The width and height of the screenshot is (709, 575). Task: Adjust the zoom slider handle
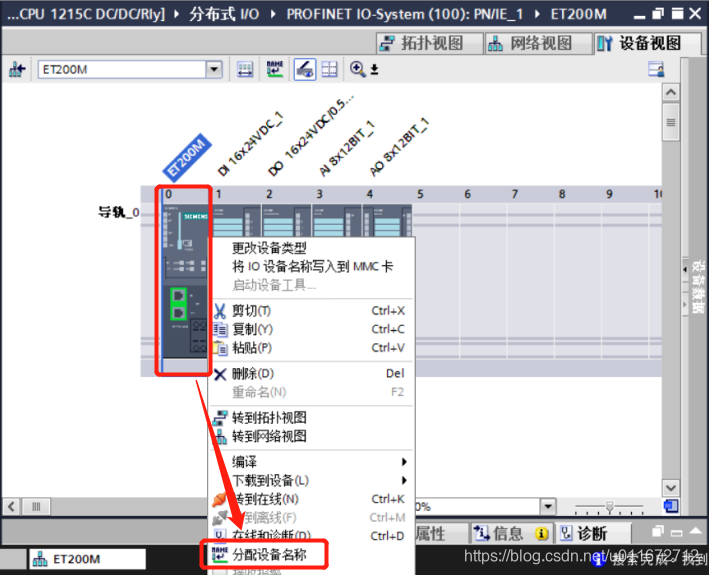[610, 507]
